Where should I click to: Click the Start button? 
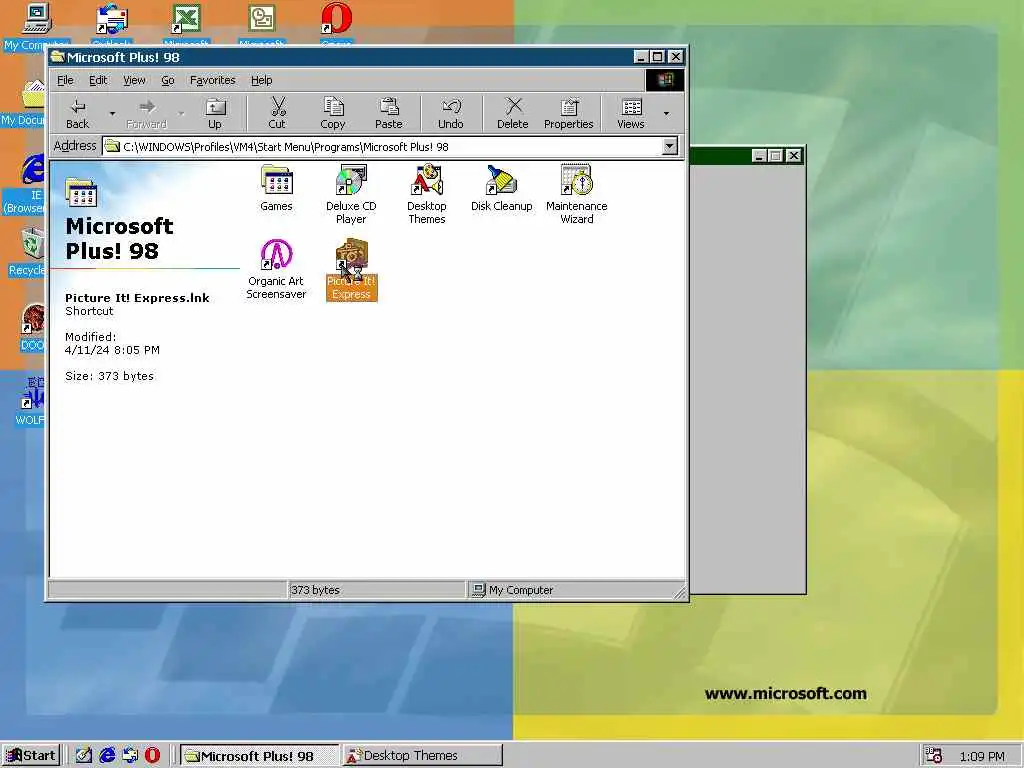(31, 756)
